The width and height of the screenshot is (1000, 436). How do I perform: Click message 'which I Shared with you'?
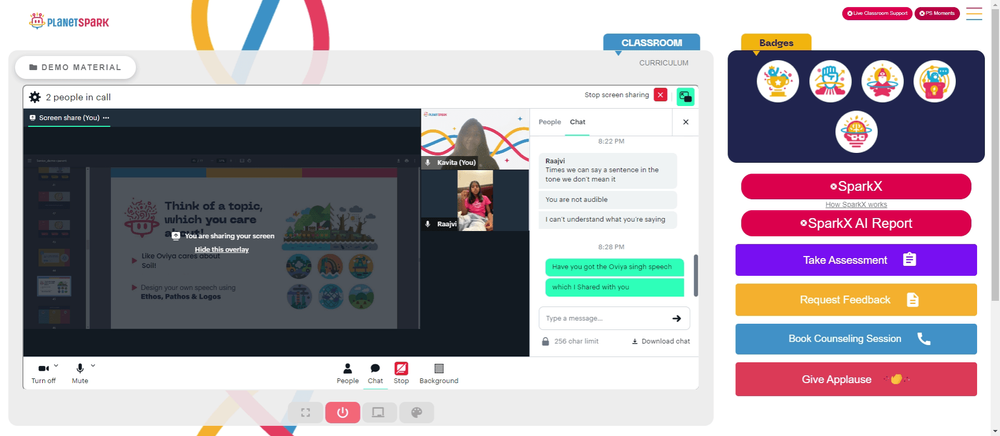point(614,287)
